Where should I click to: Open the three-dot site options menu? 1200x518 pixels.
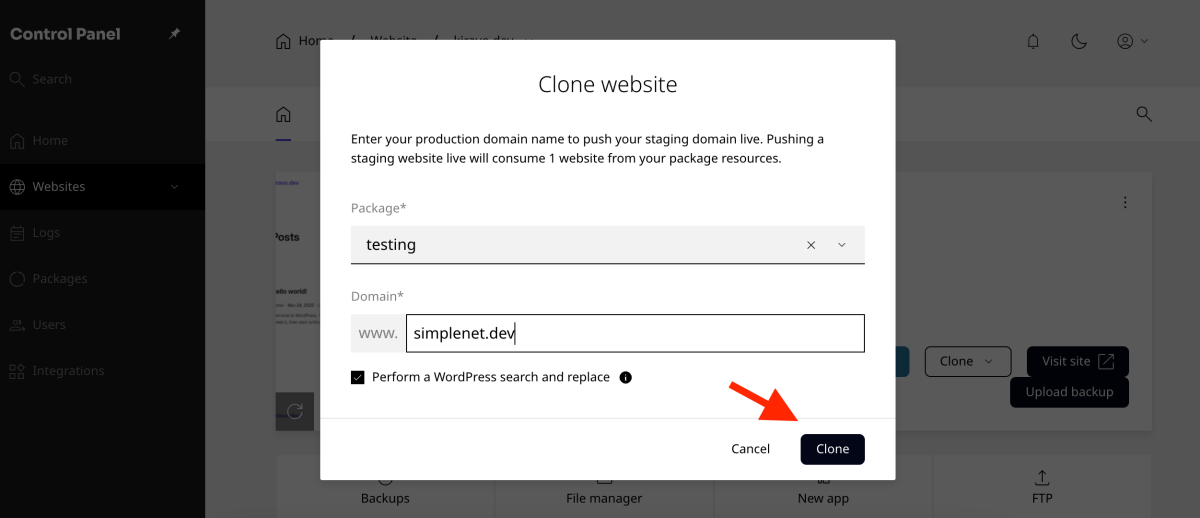click(1125, 202)
